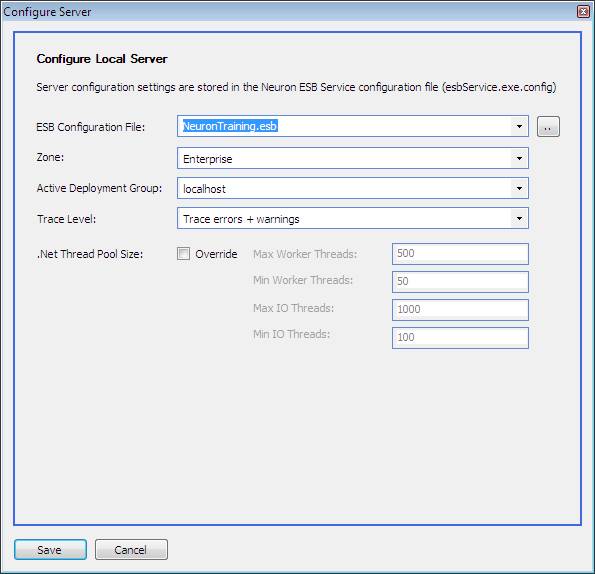Screen dimensions: 595x574
Task: Click the Max IO Threads field
Action: (x=460, y=310)
